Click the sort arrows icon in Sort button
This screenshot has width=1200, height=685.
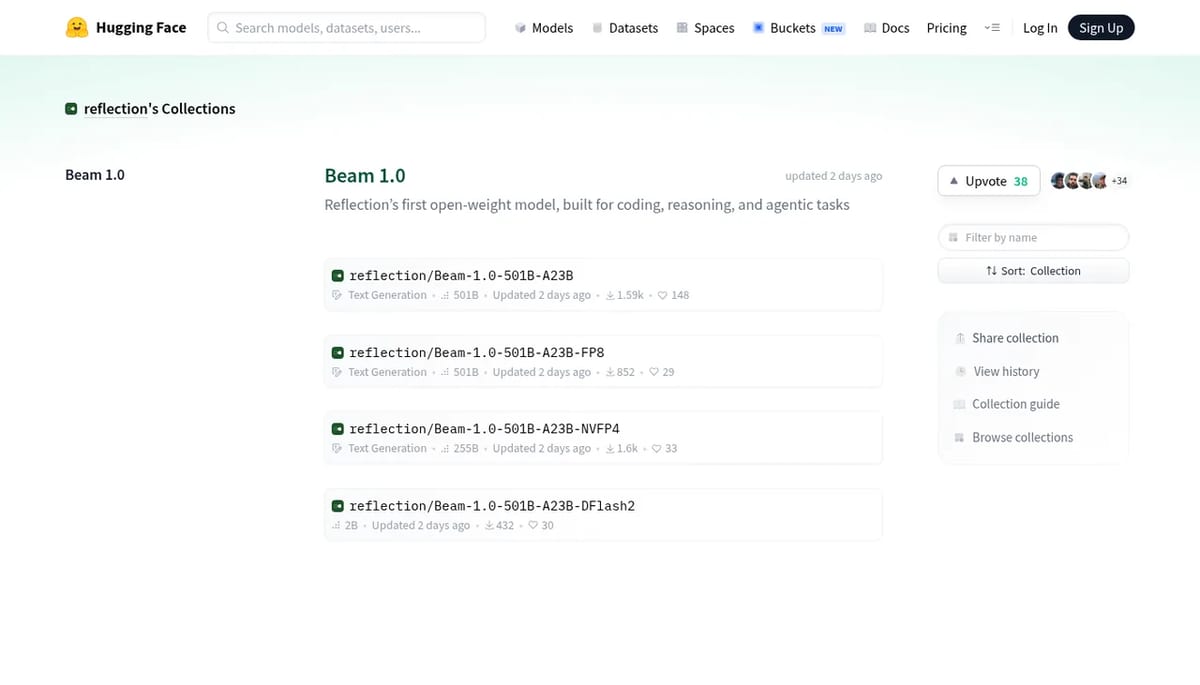coord(991,271)
